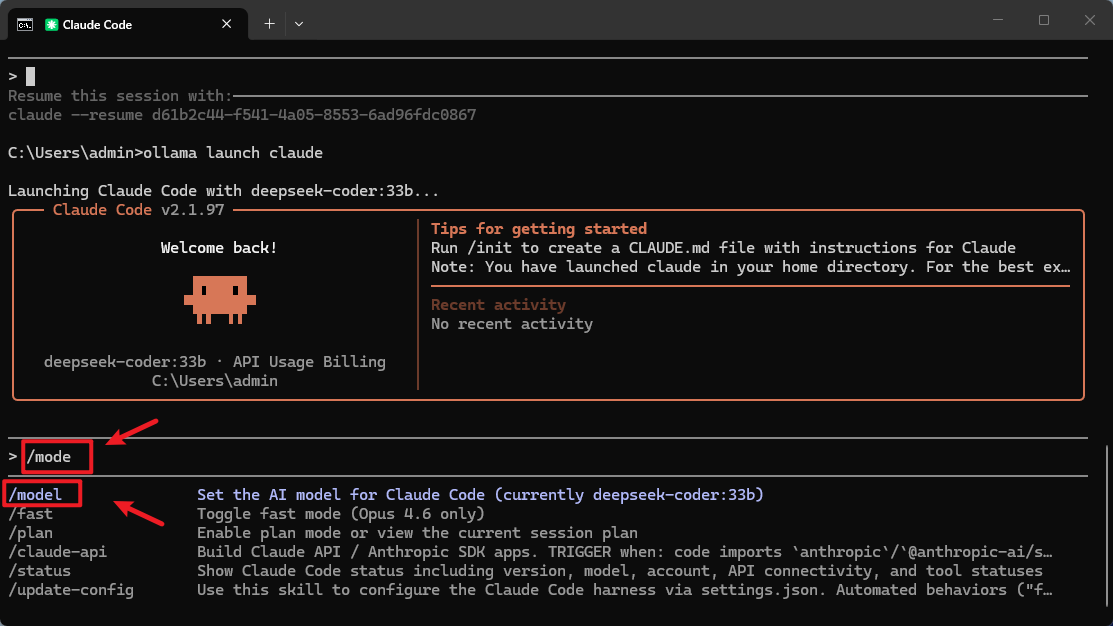Image resolution: width=1113 pixels, height=626 pixels.
Task: Open a new terminal tab
Action: 269,24
